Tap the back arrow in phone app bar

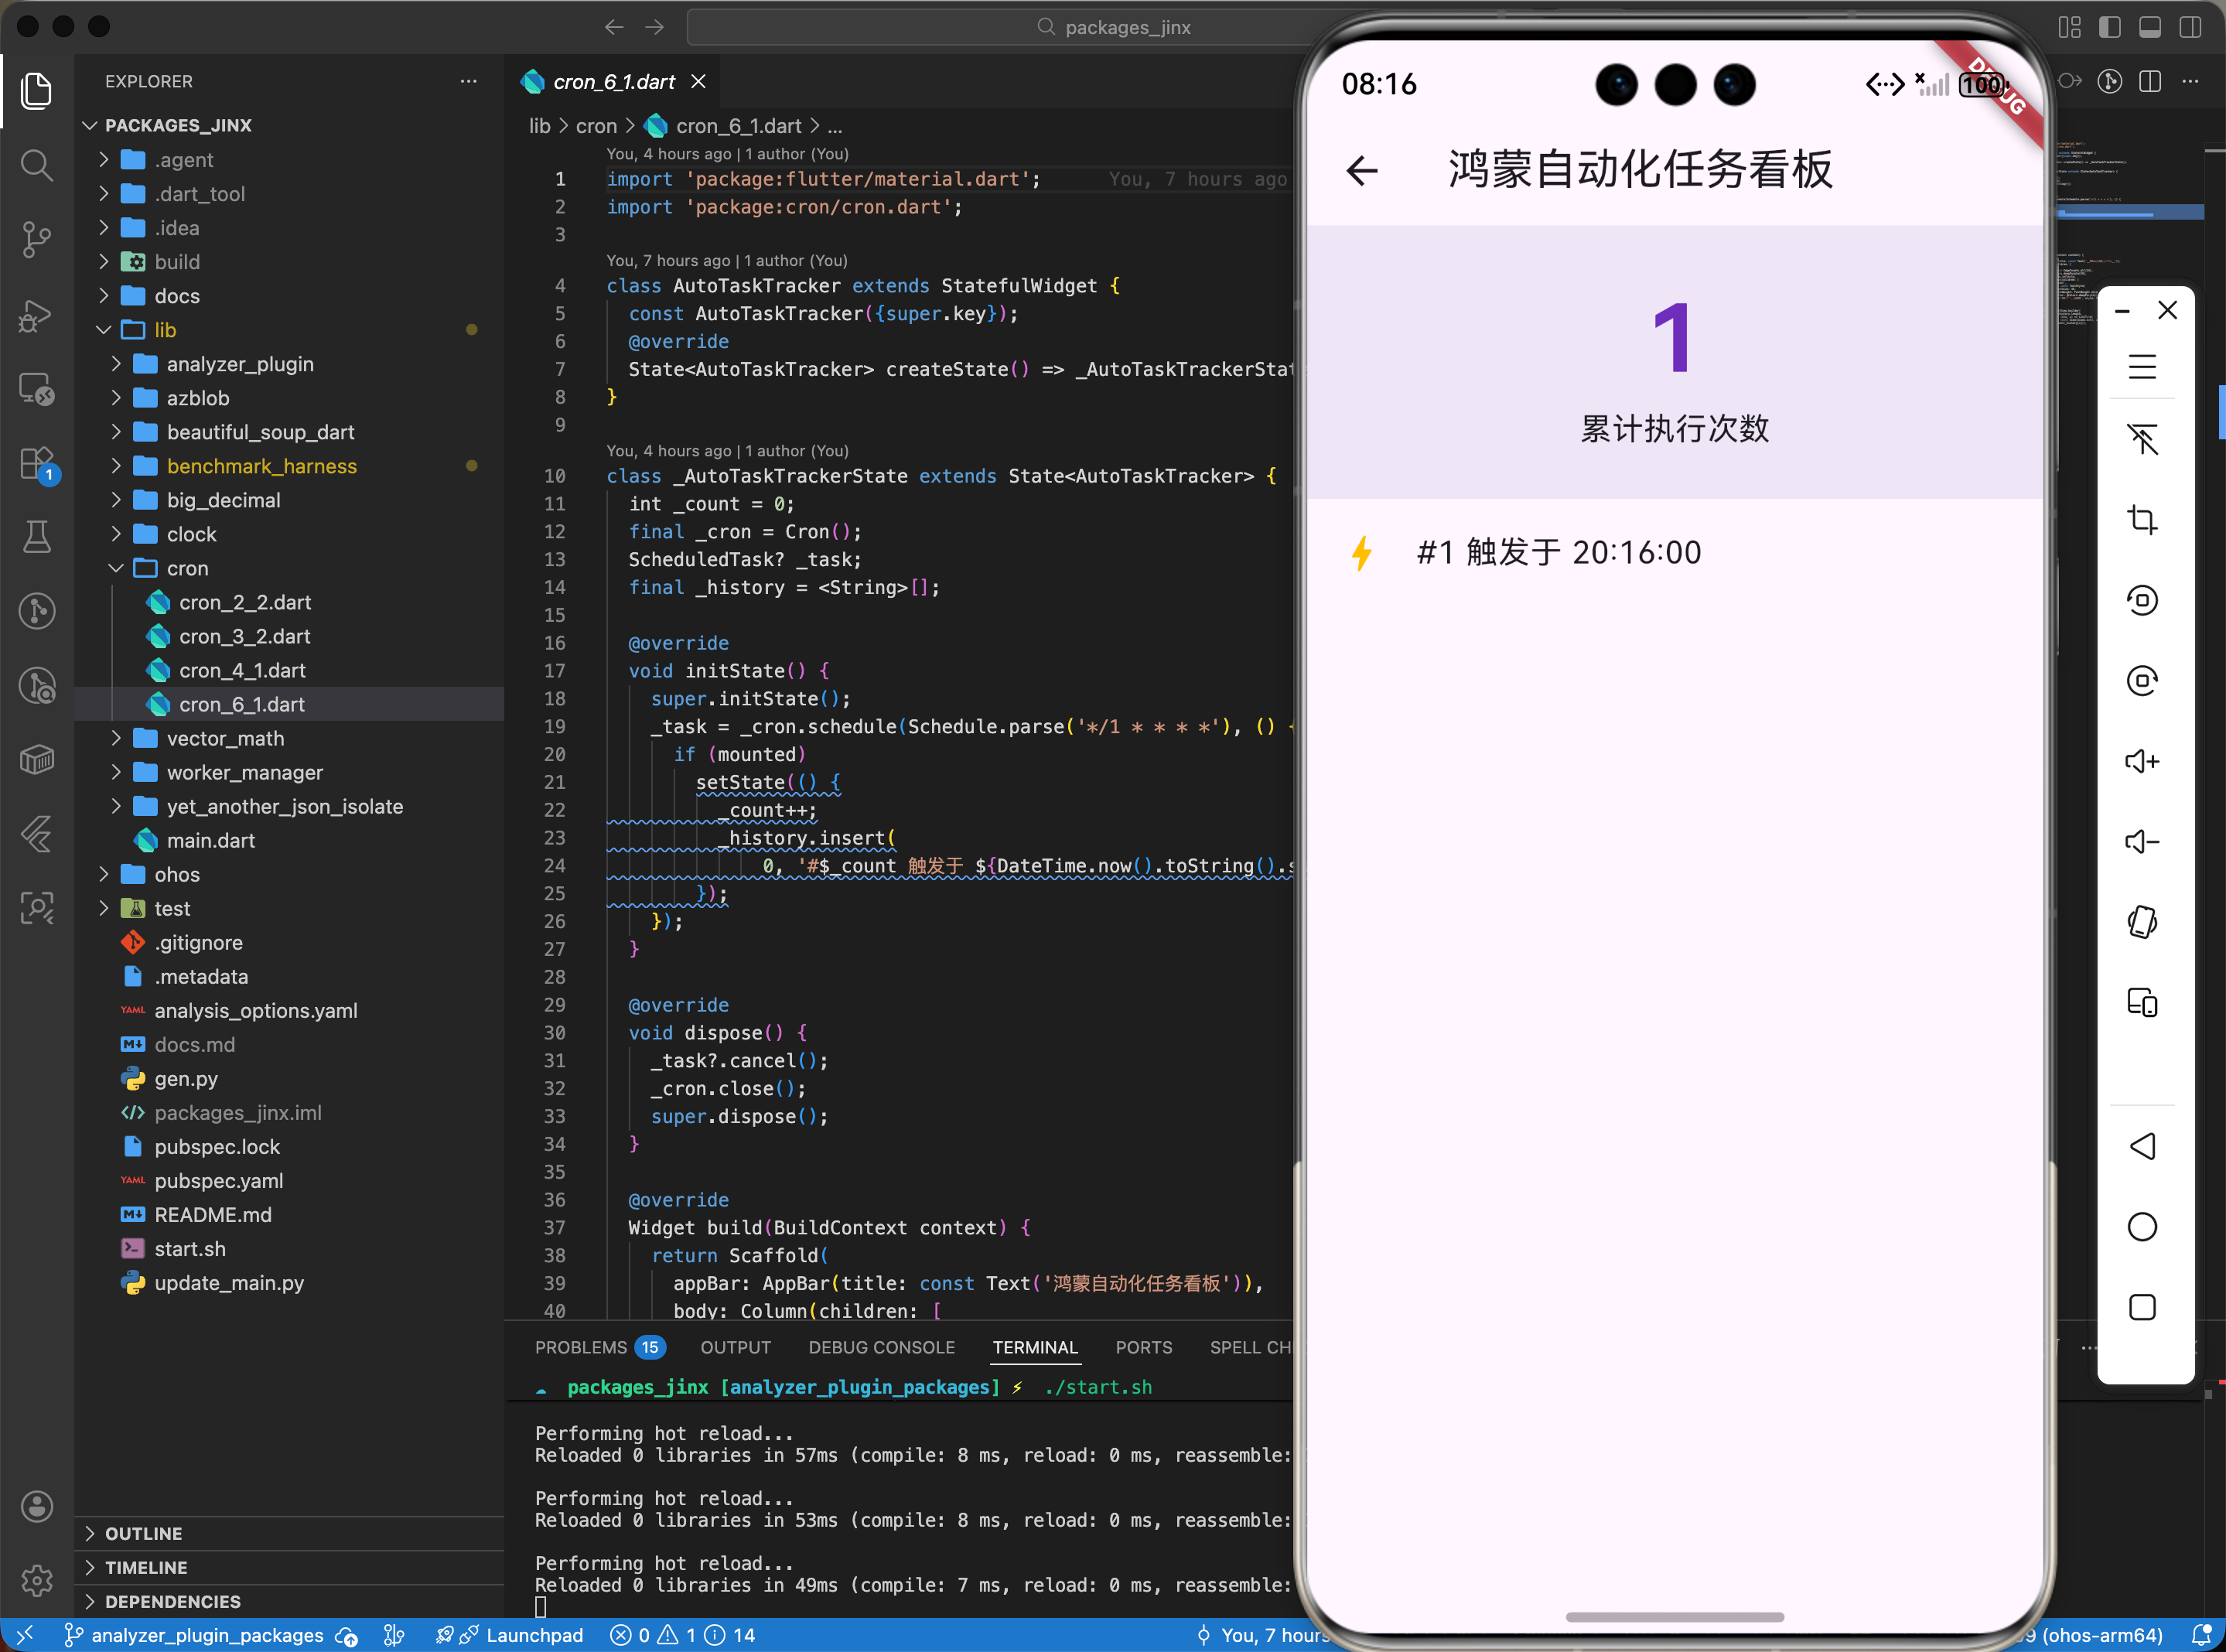click(1361, 171)
